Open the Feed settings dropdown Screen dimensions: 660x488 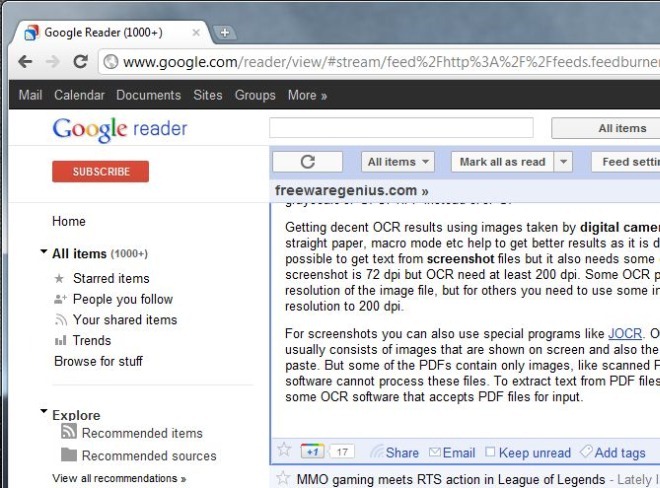click(x=625, y=162)
